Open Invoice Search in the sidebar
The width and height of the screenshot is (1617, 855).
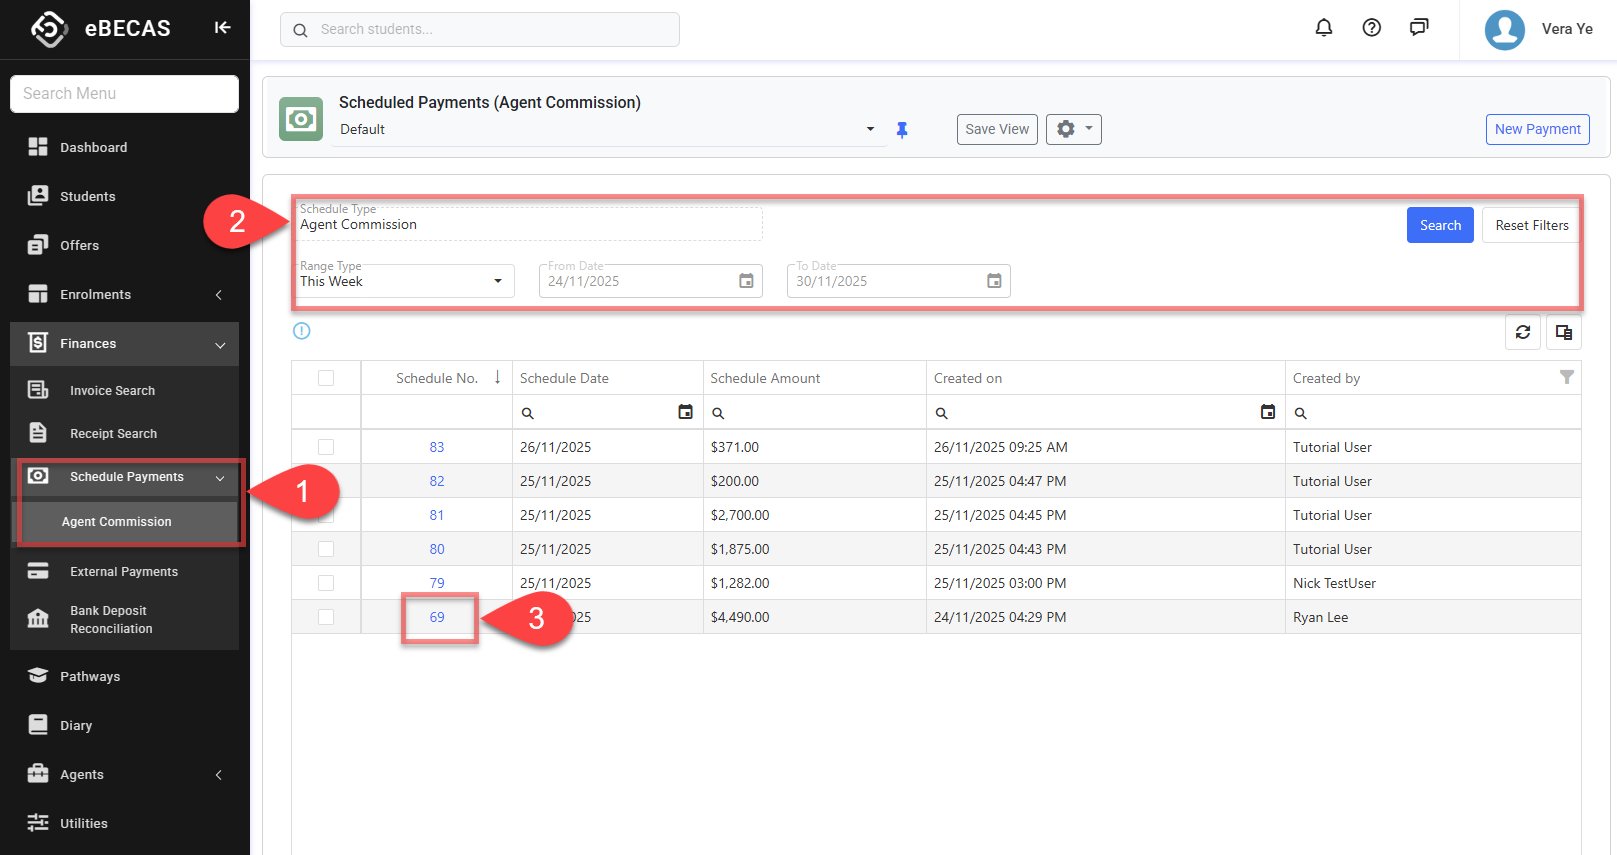pos(112,391)
